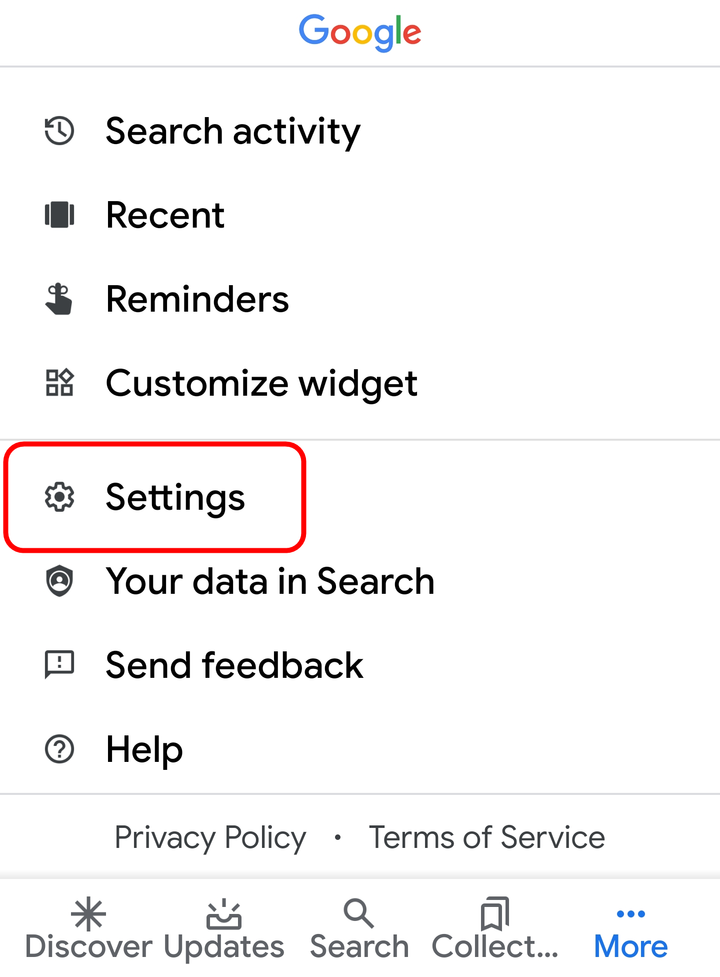Viewport: 720px width, 977px height.
Task: Open Search activity
Action: (232, 131)
